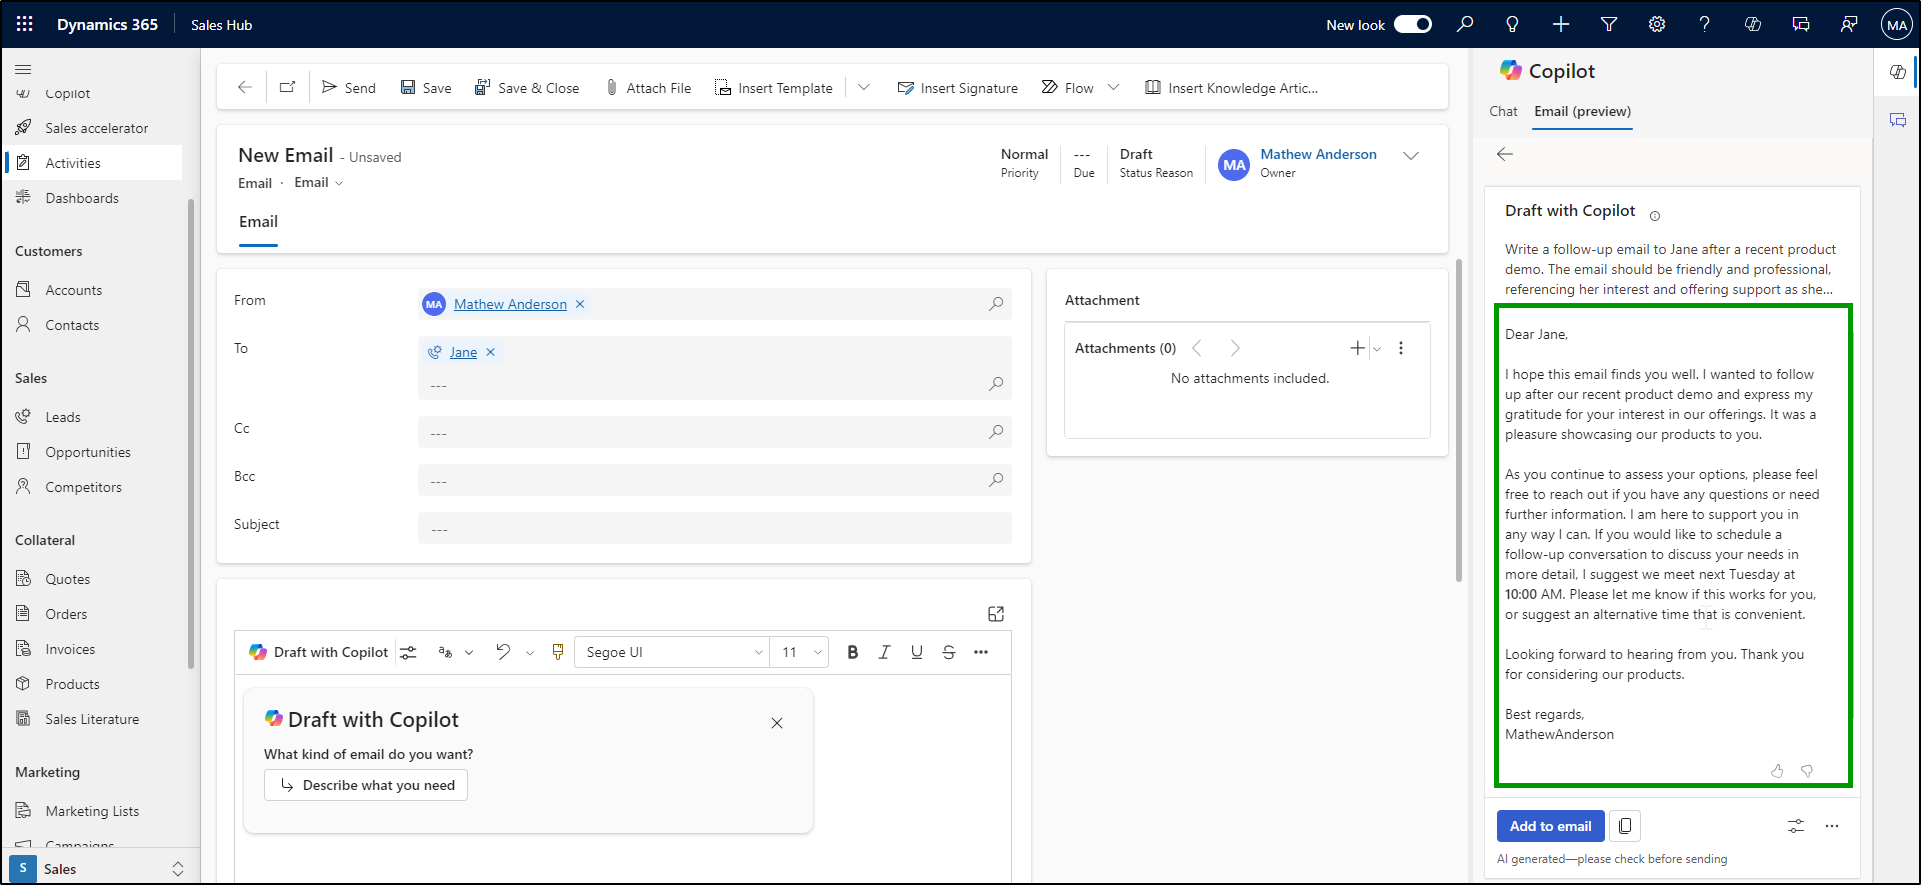Screen dimensions: 1921x885
Task: Open Activities in the sidebar
Action: [x=95, y=163]
